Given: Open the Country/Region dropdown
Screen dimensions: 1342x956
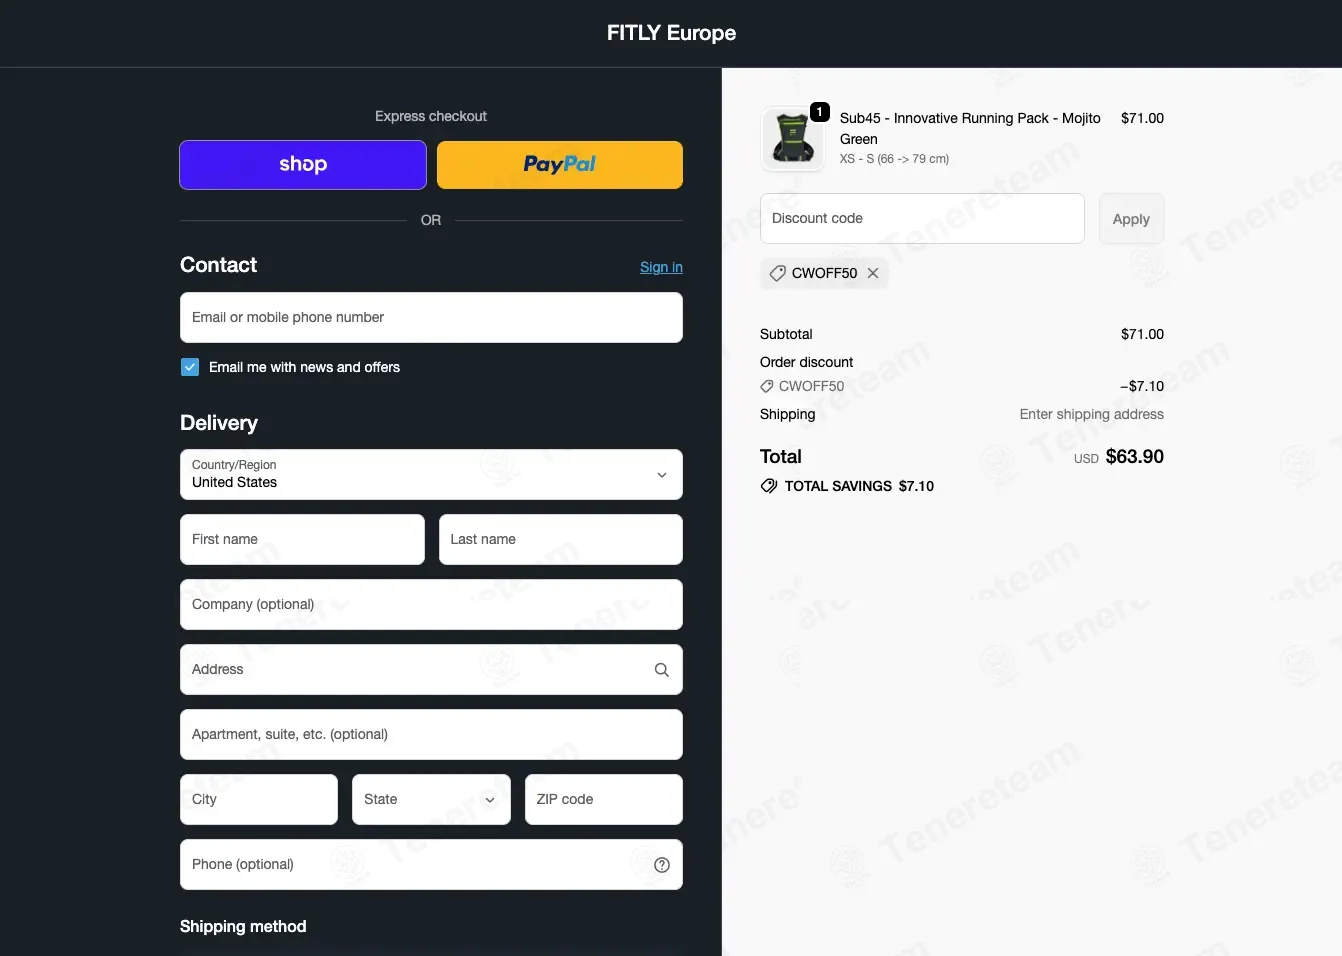Looking at the screenshot, I should (431, 474).
